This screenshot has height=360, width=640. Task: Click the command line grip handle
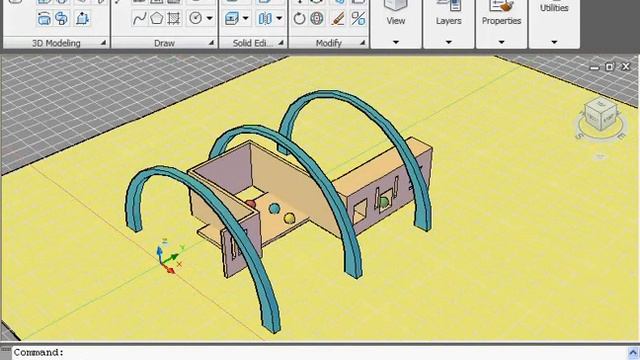click(6, 350)
